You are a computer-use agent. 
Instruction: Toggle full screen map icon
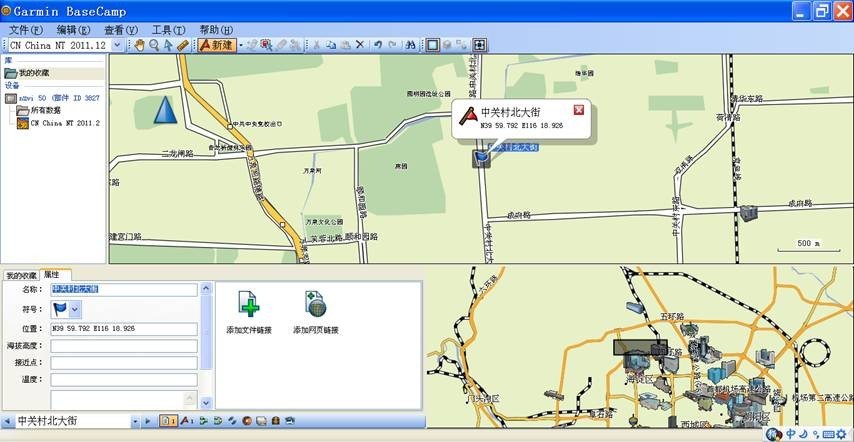479,45
